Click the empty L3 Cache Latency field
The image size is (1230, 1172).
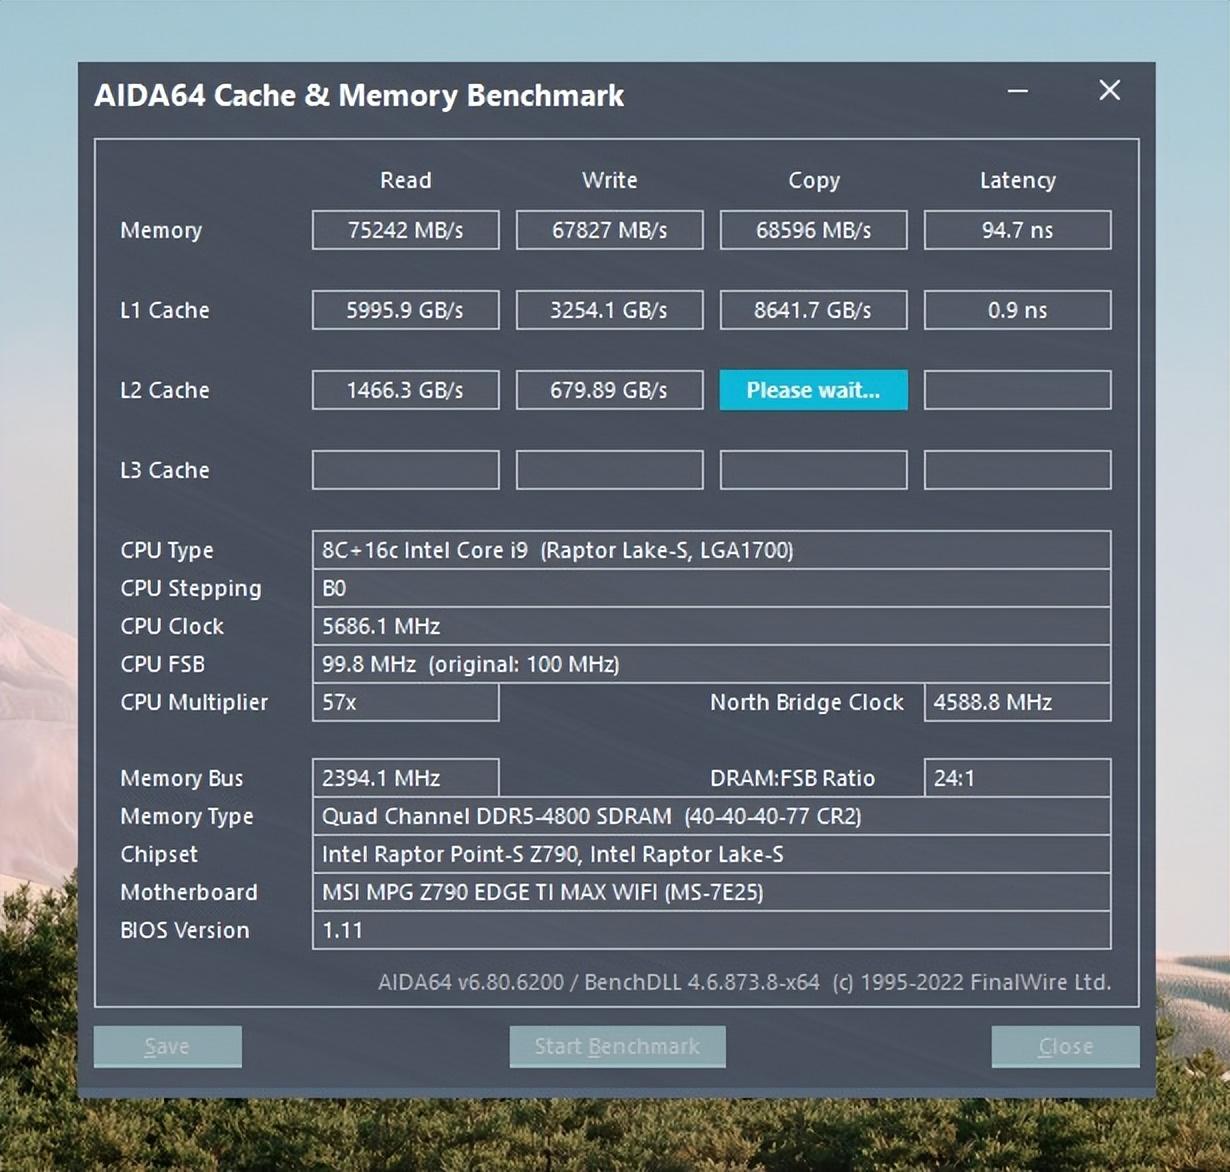coord(1018,470)
